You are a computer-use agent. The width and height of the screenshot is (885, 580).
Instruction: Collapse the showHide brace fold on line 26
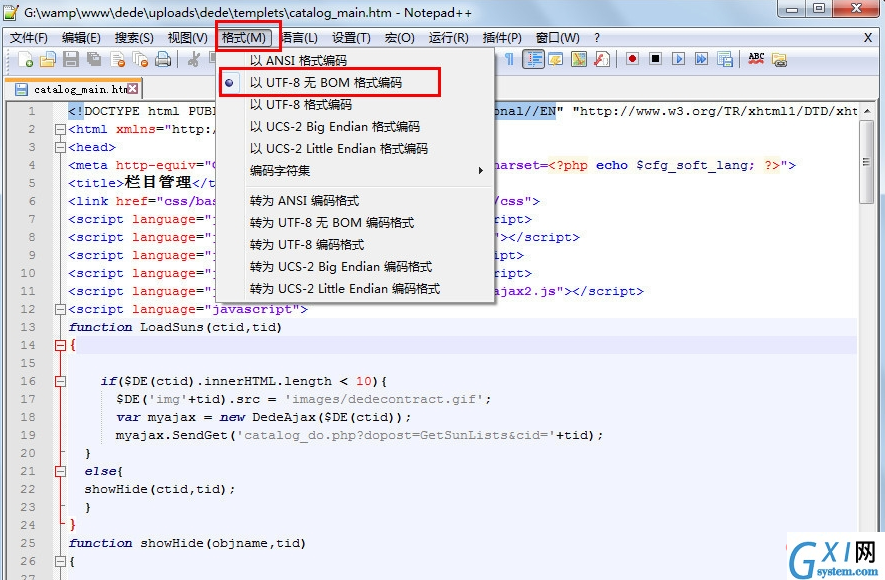click(x=60, y=561)
